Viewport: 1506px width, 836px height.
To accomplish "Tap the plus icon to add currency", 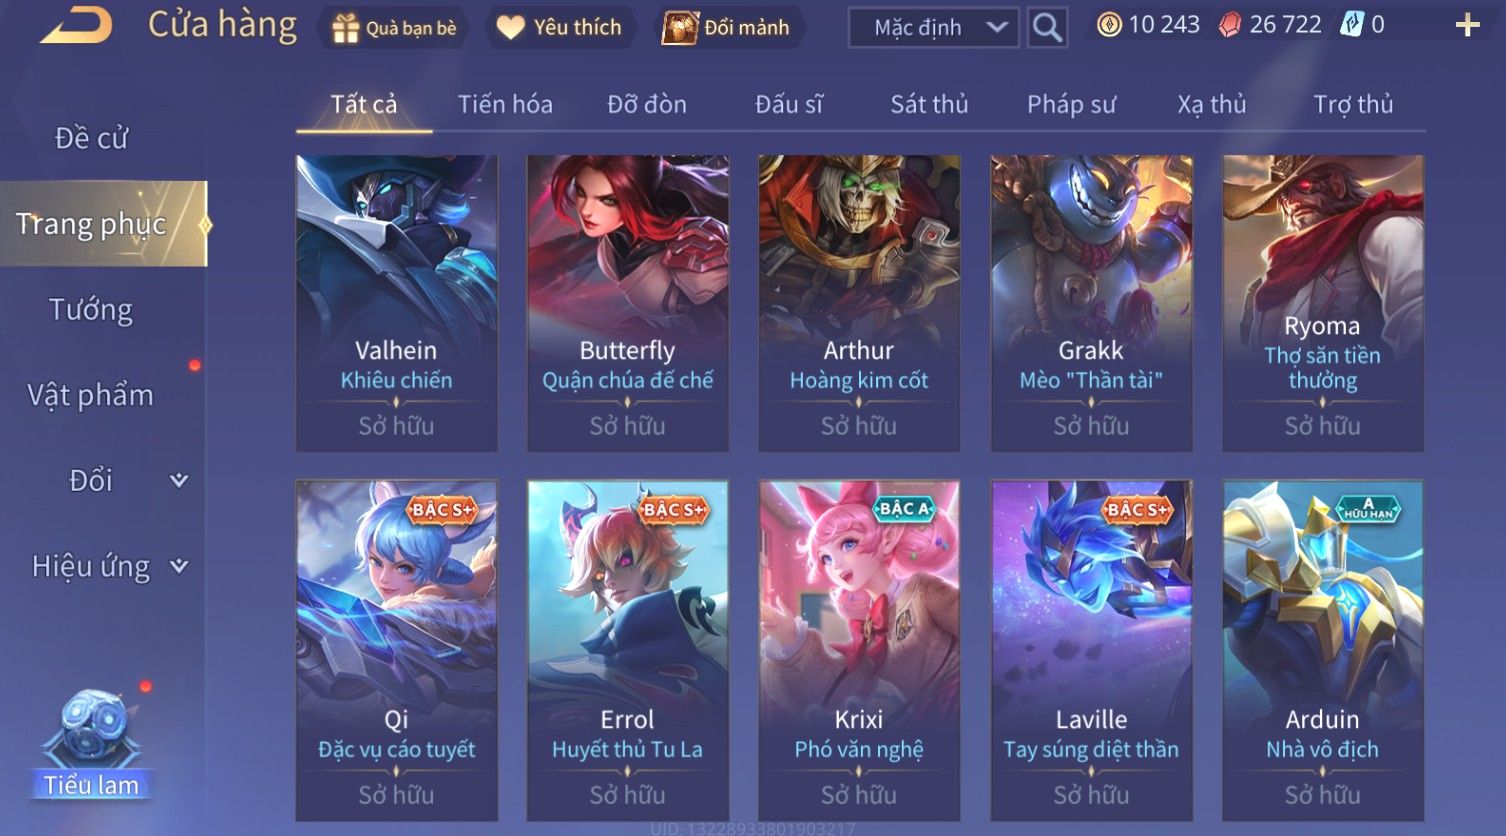I will point(1467,25).
